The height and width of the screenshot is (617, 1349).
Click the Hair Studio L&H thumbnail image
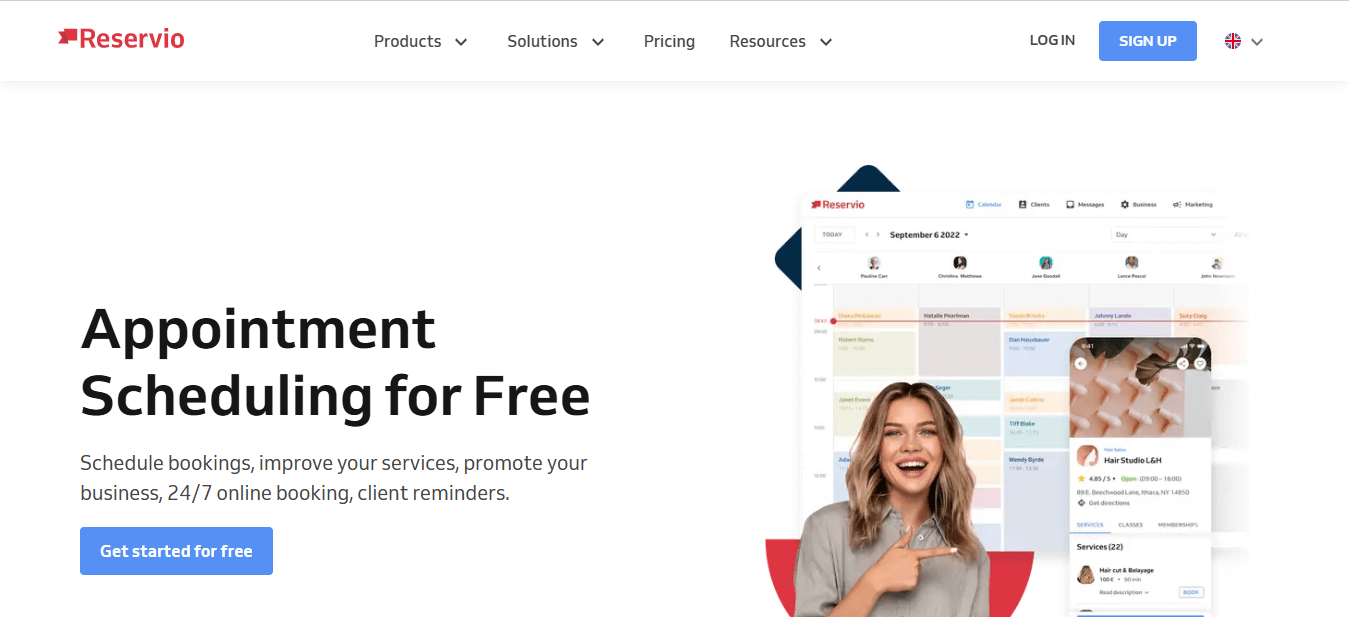1087,456
